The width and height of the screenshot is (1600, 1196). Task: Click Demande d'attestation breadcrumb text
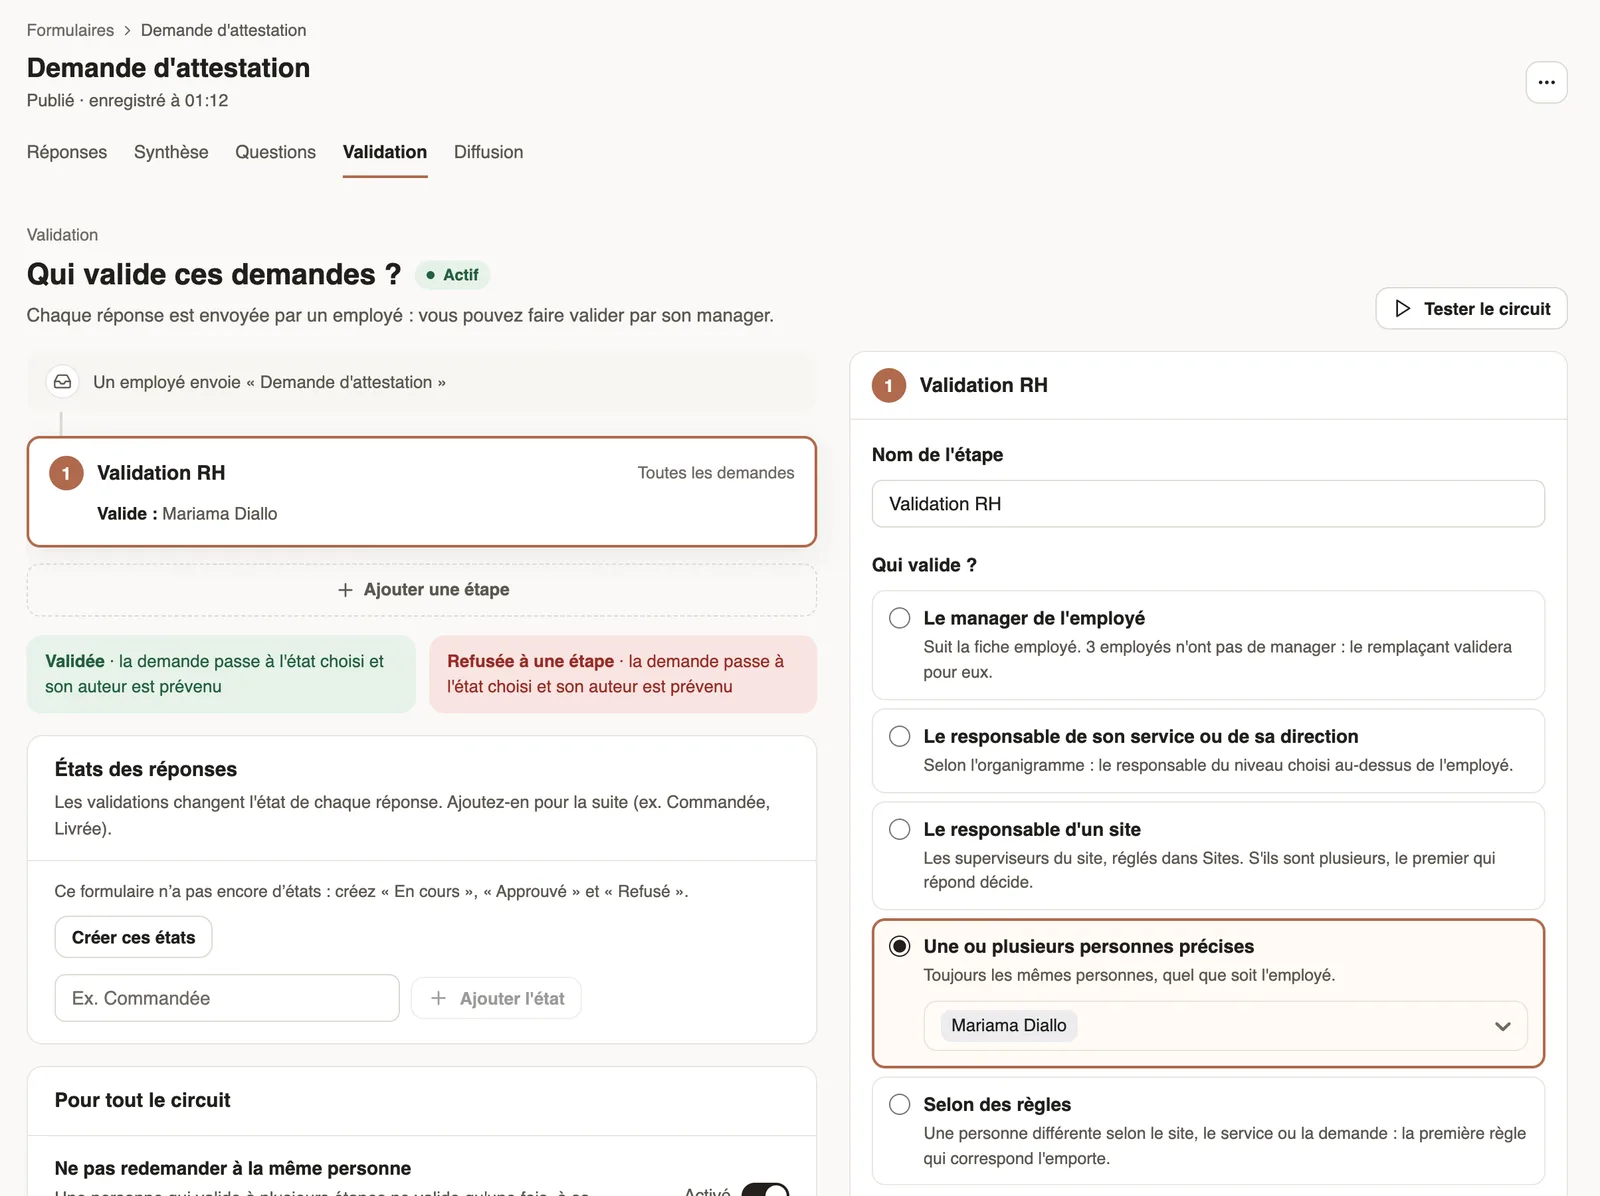[224, 30]
